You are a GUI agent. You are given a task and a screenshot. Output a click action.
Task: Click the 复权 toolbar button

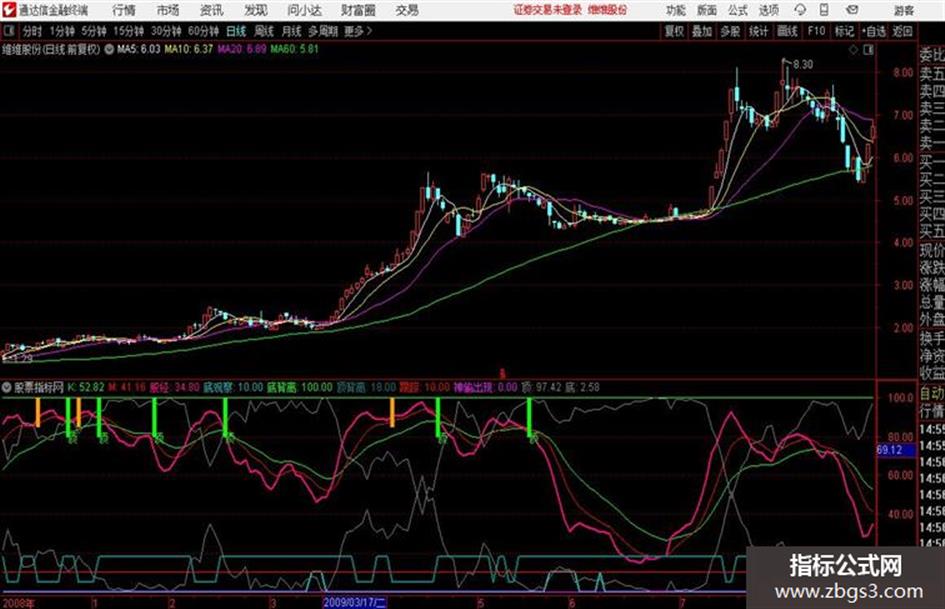click(x=674, y=31)
